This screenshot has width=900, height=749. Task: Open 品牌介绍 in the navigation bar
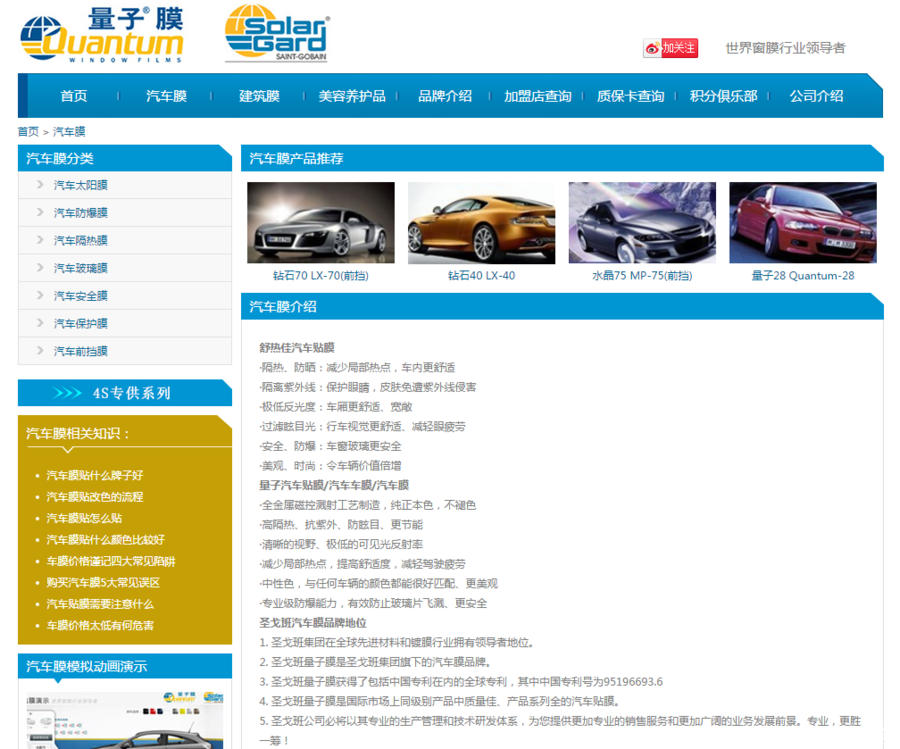coord(445,96)
